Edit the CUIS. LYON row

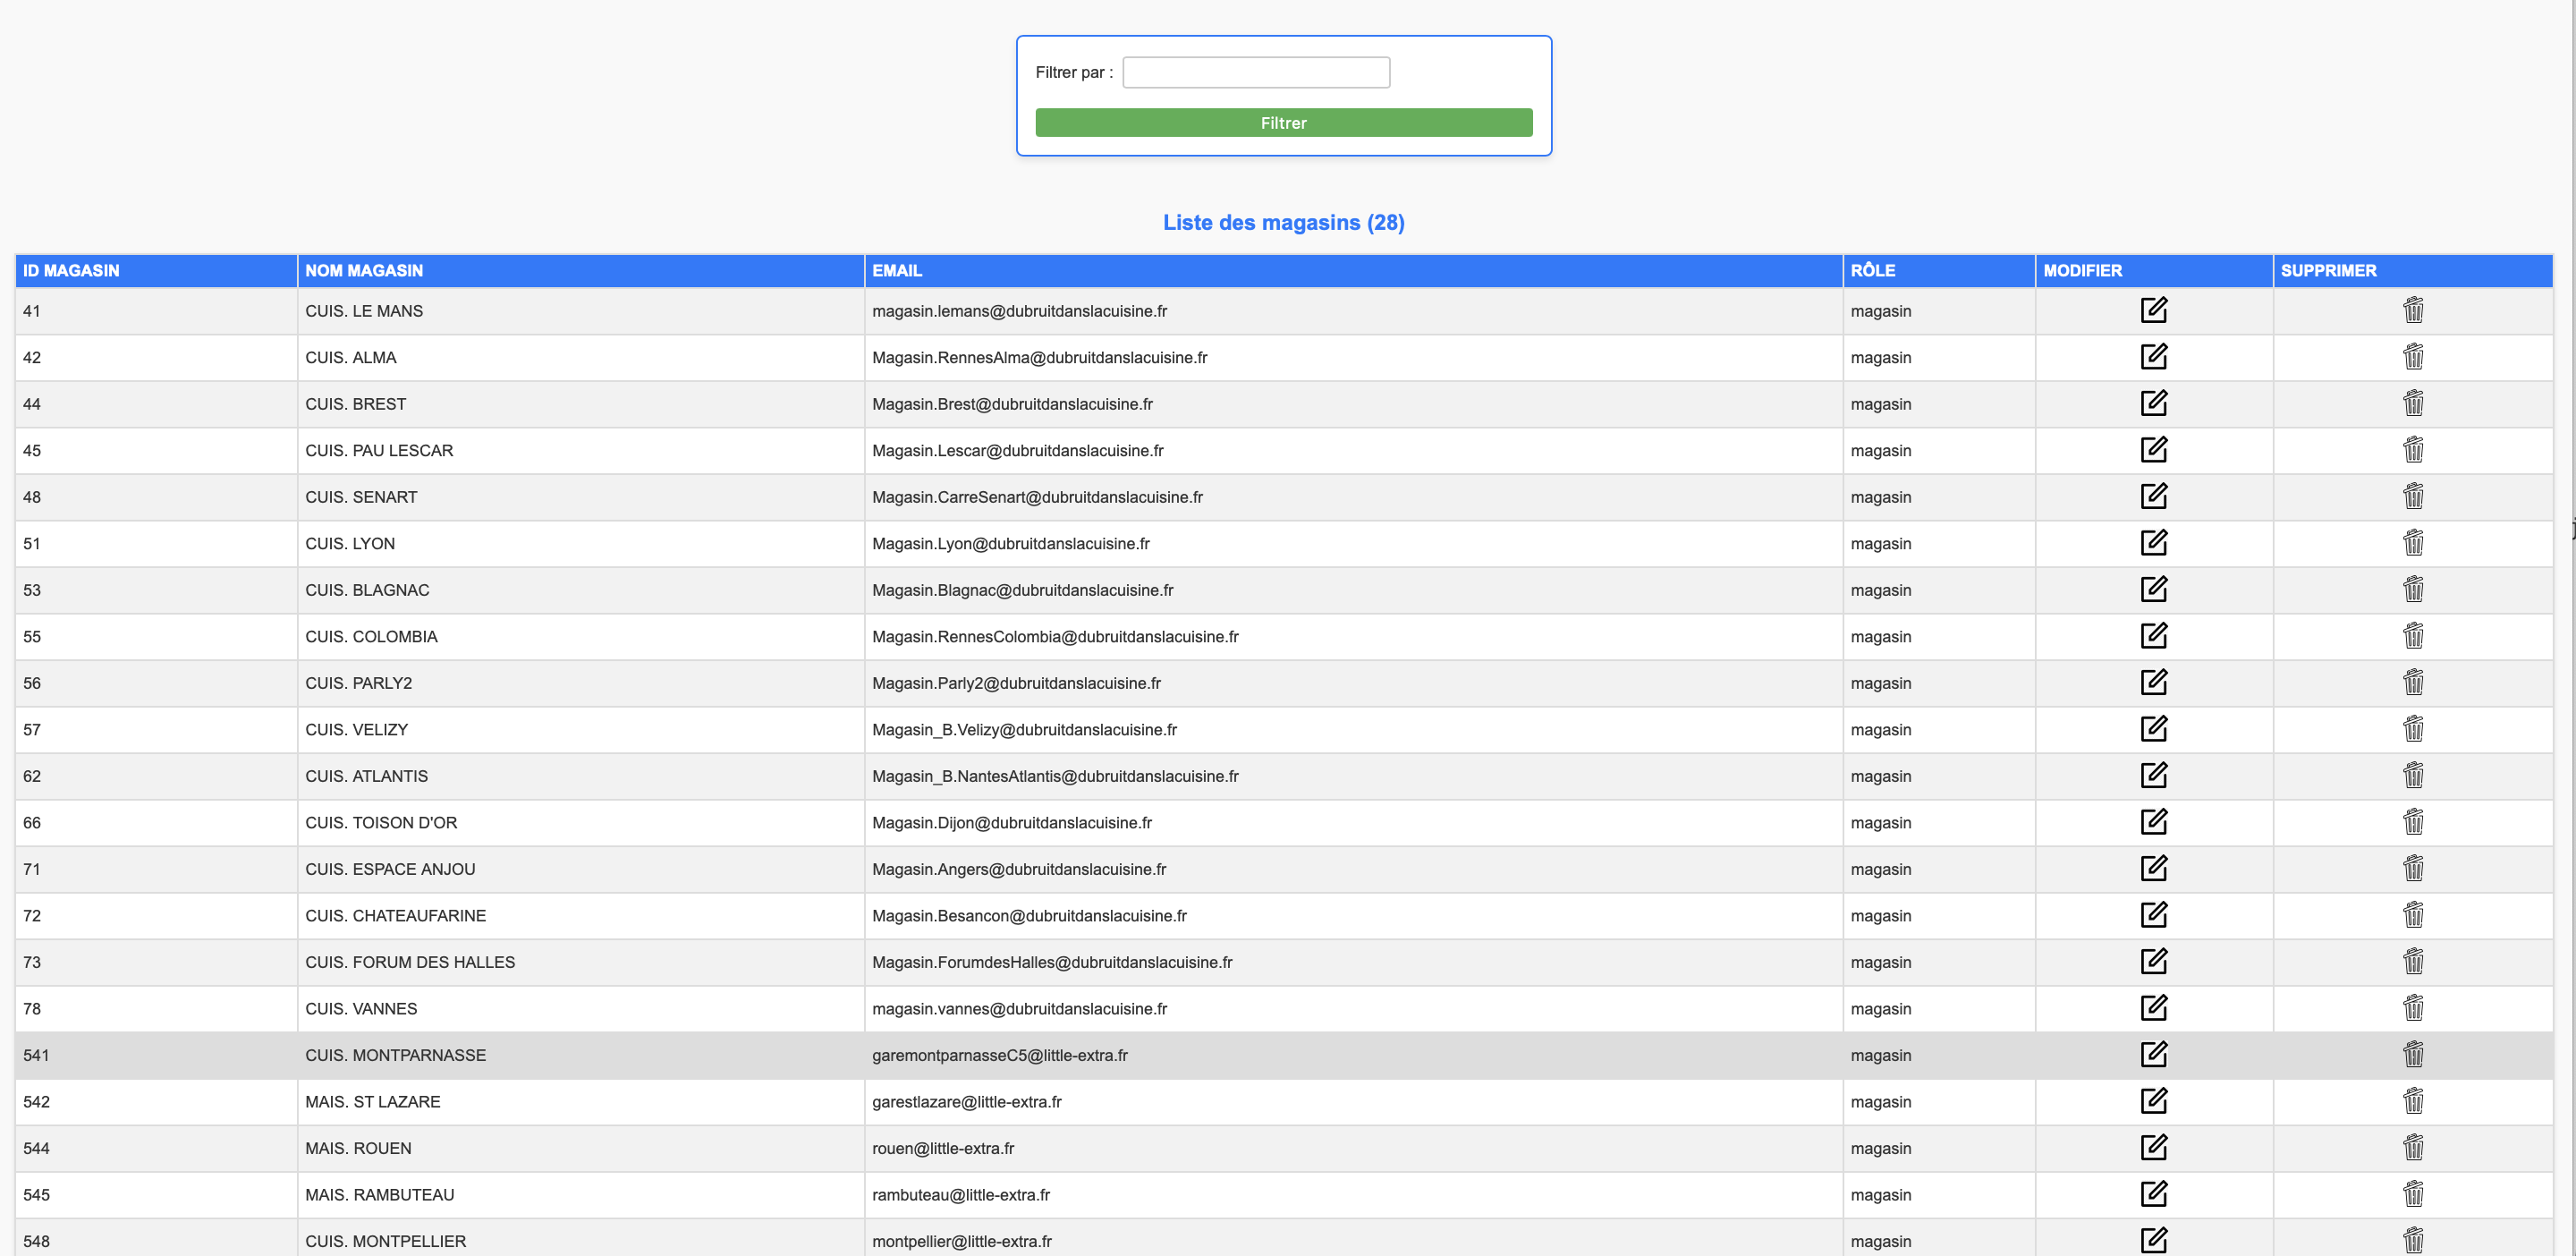tap(2154, 543)
